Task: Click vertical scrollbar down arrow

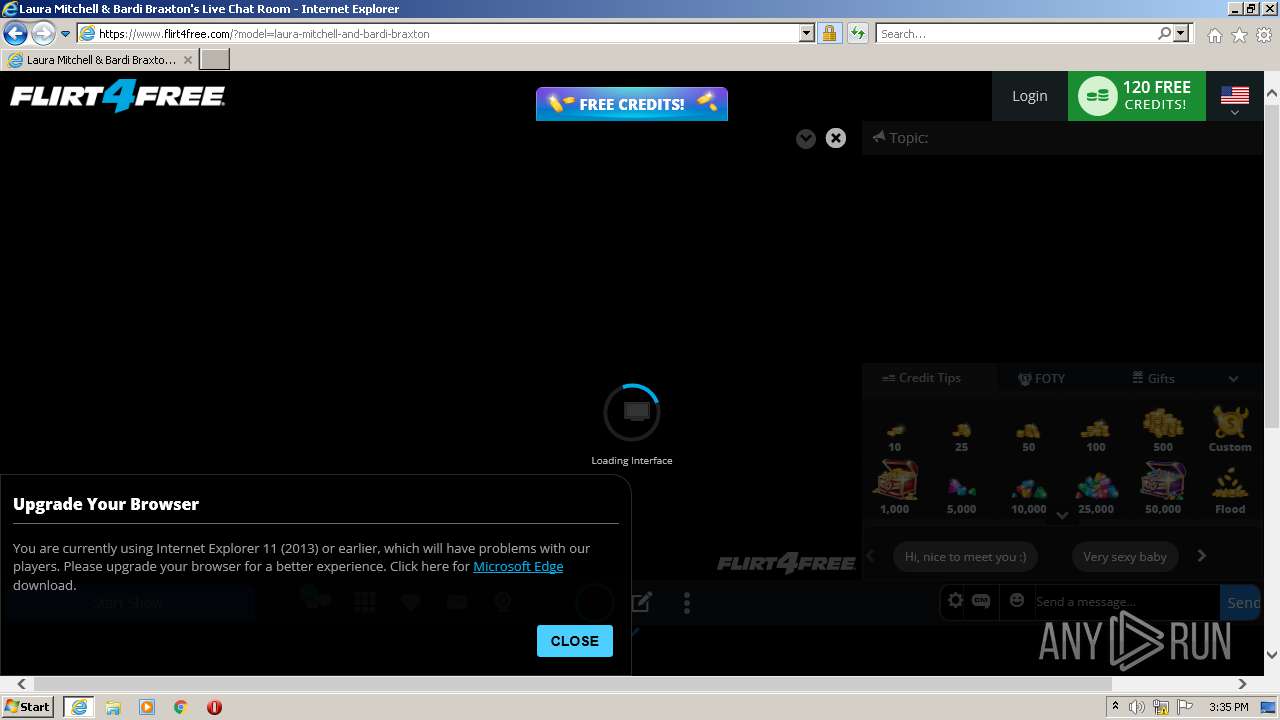Action: (1272, 655)
